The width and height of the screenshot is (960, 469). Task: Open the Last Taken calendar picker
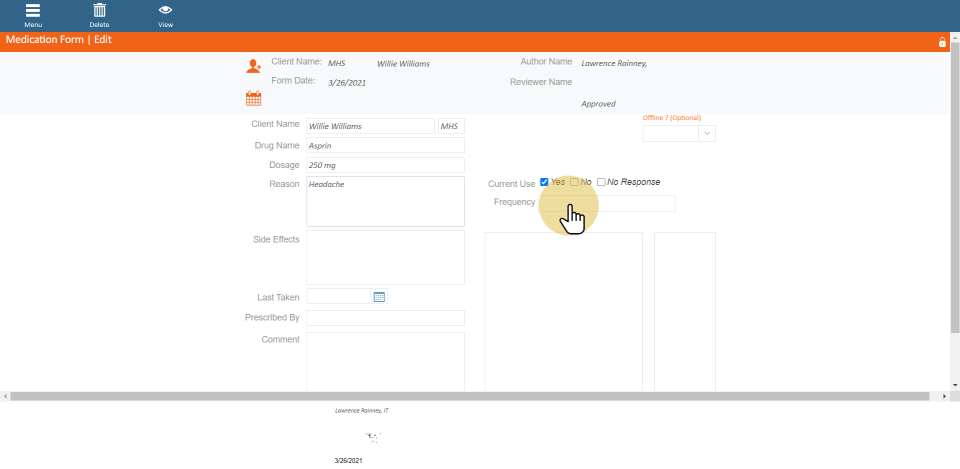pos(379,297)
